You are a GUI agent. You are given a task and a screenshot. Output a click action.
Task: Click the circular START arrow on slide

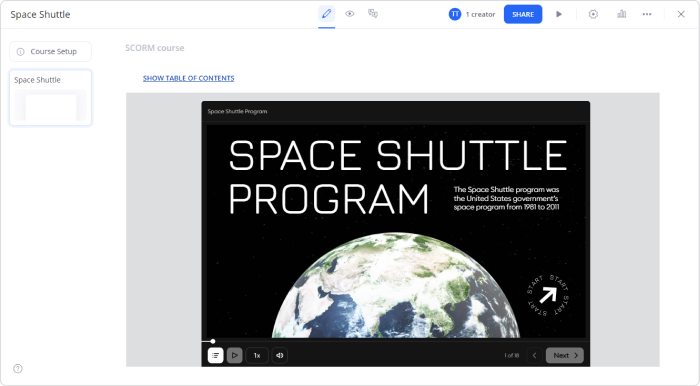pos(547,295)
